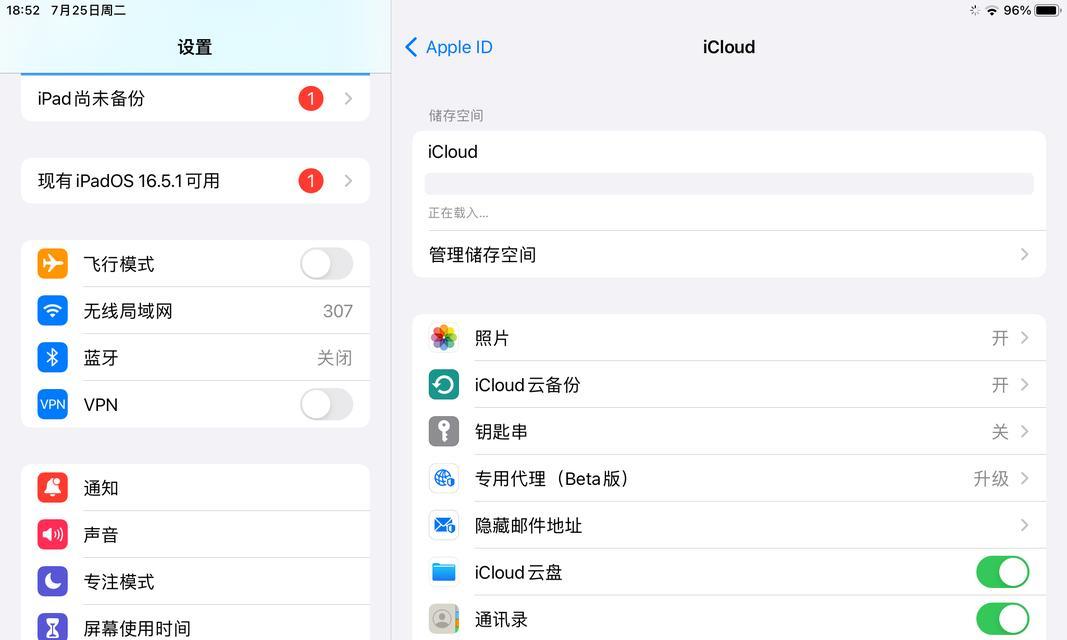This screenshot has width=1067, height=640.
Task: Toggle the Airplane Mode switch (飞行模式)
Action: tap(327, 264)
